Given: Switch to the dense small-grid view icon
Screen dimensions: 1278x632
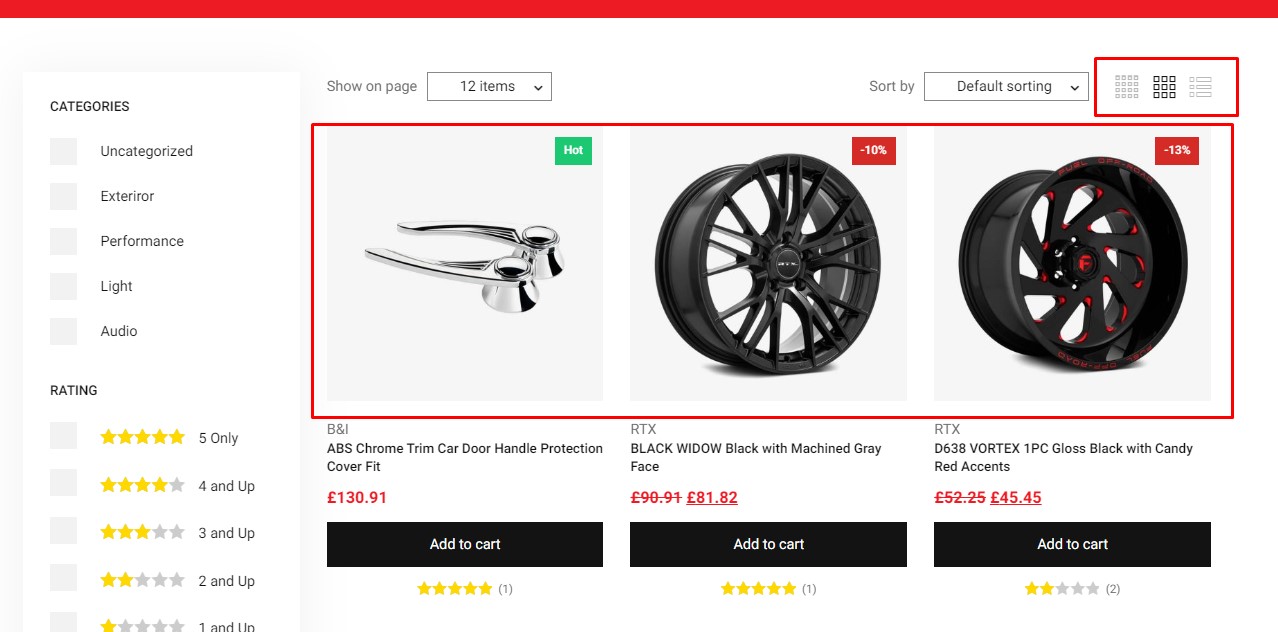Looking at the screenshot, I should [x=1127, y=87].
